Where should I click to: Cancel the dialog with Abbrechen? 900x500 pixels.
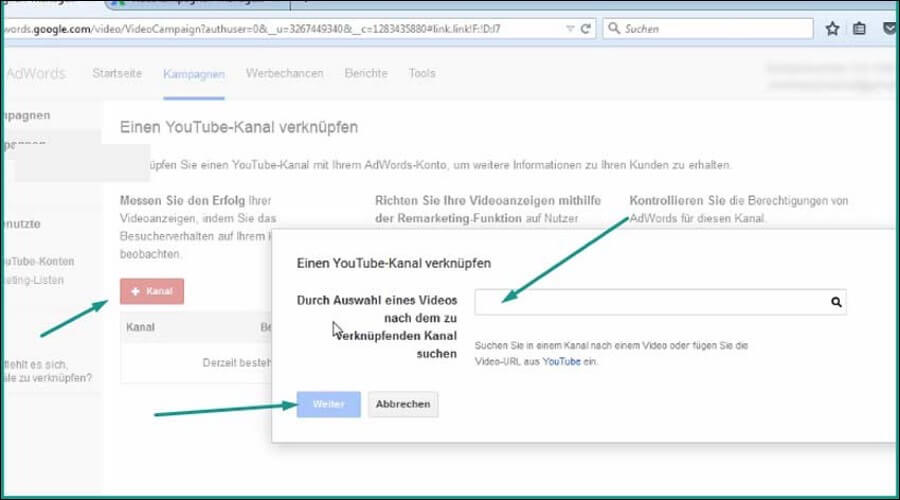click(x=403, y=404)
